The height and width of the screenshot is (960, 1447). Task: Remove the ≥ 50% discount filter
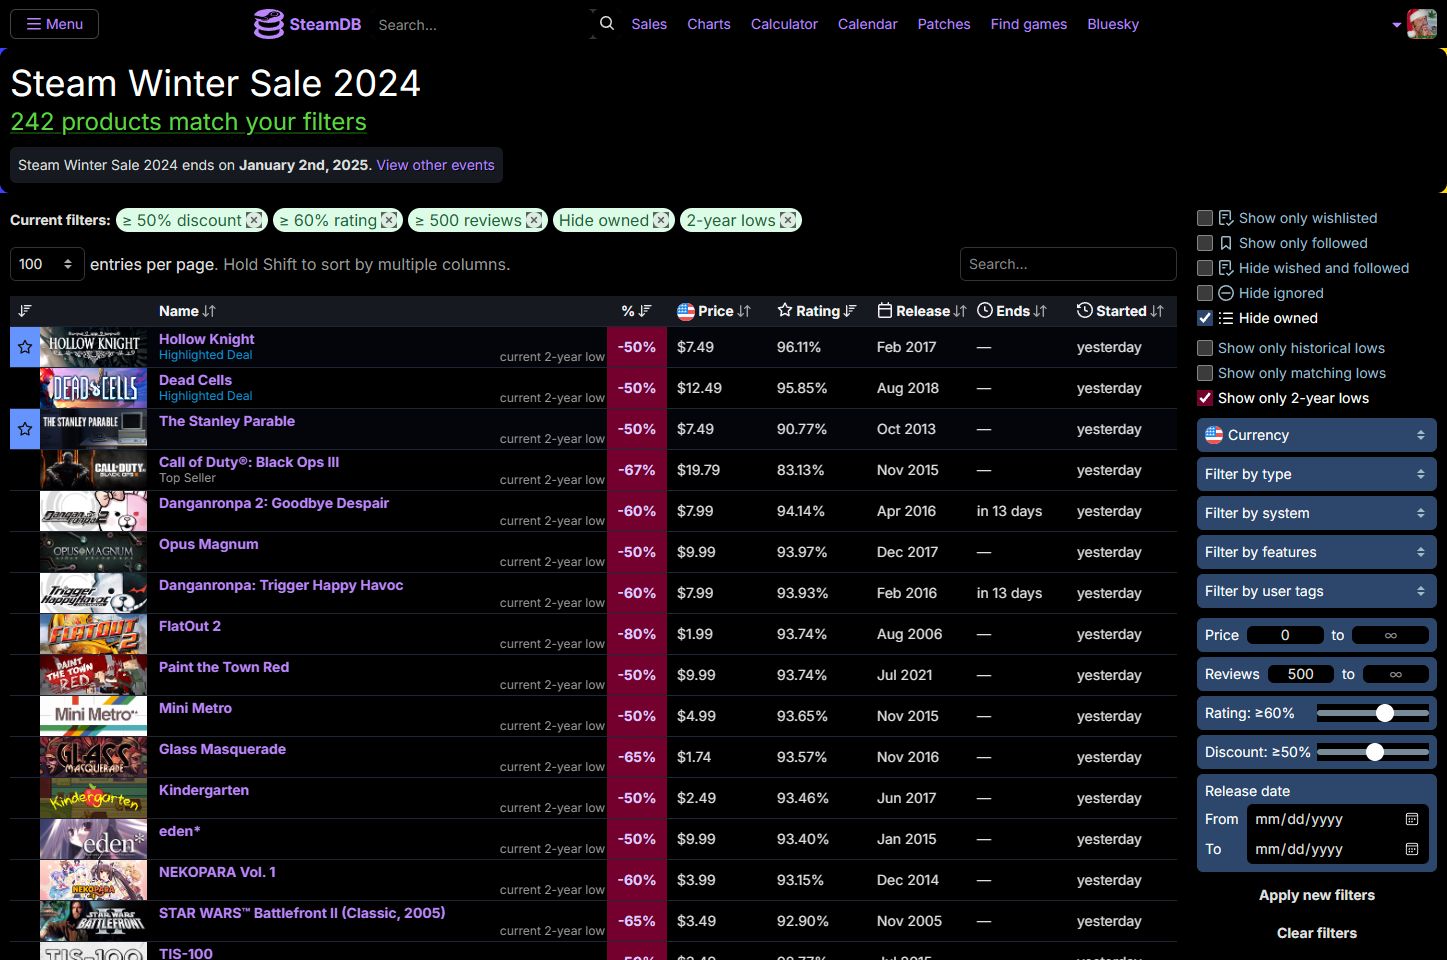pyautogui.click(x=254, y=220)
